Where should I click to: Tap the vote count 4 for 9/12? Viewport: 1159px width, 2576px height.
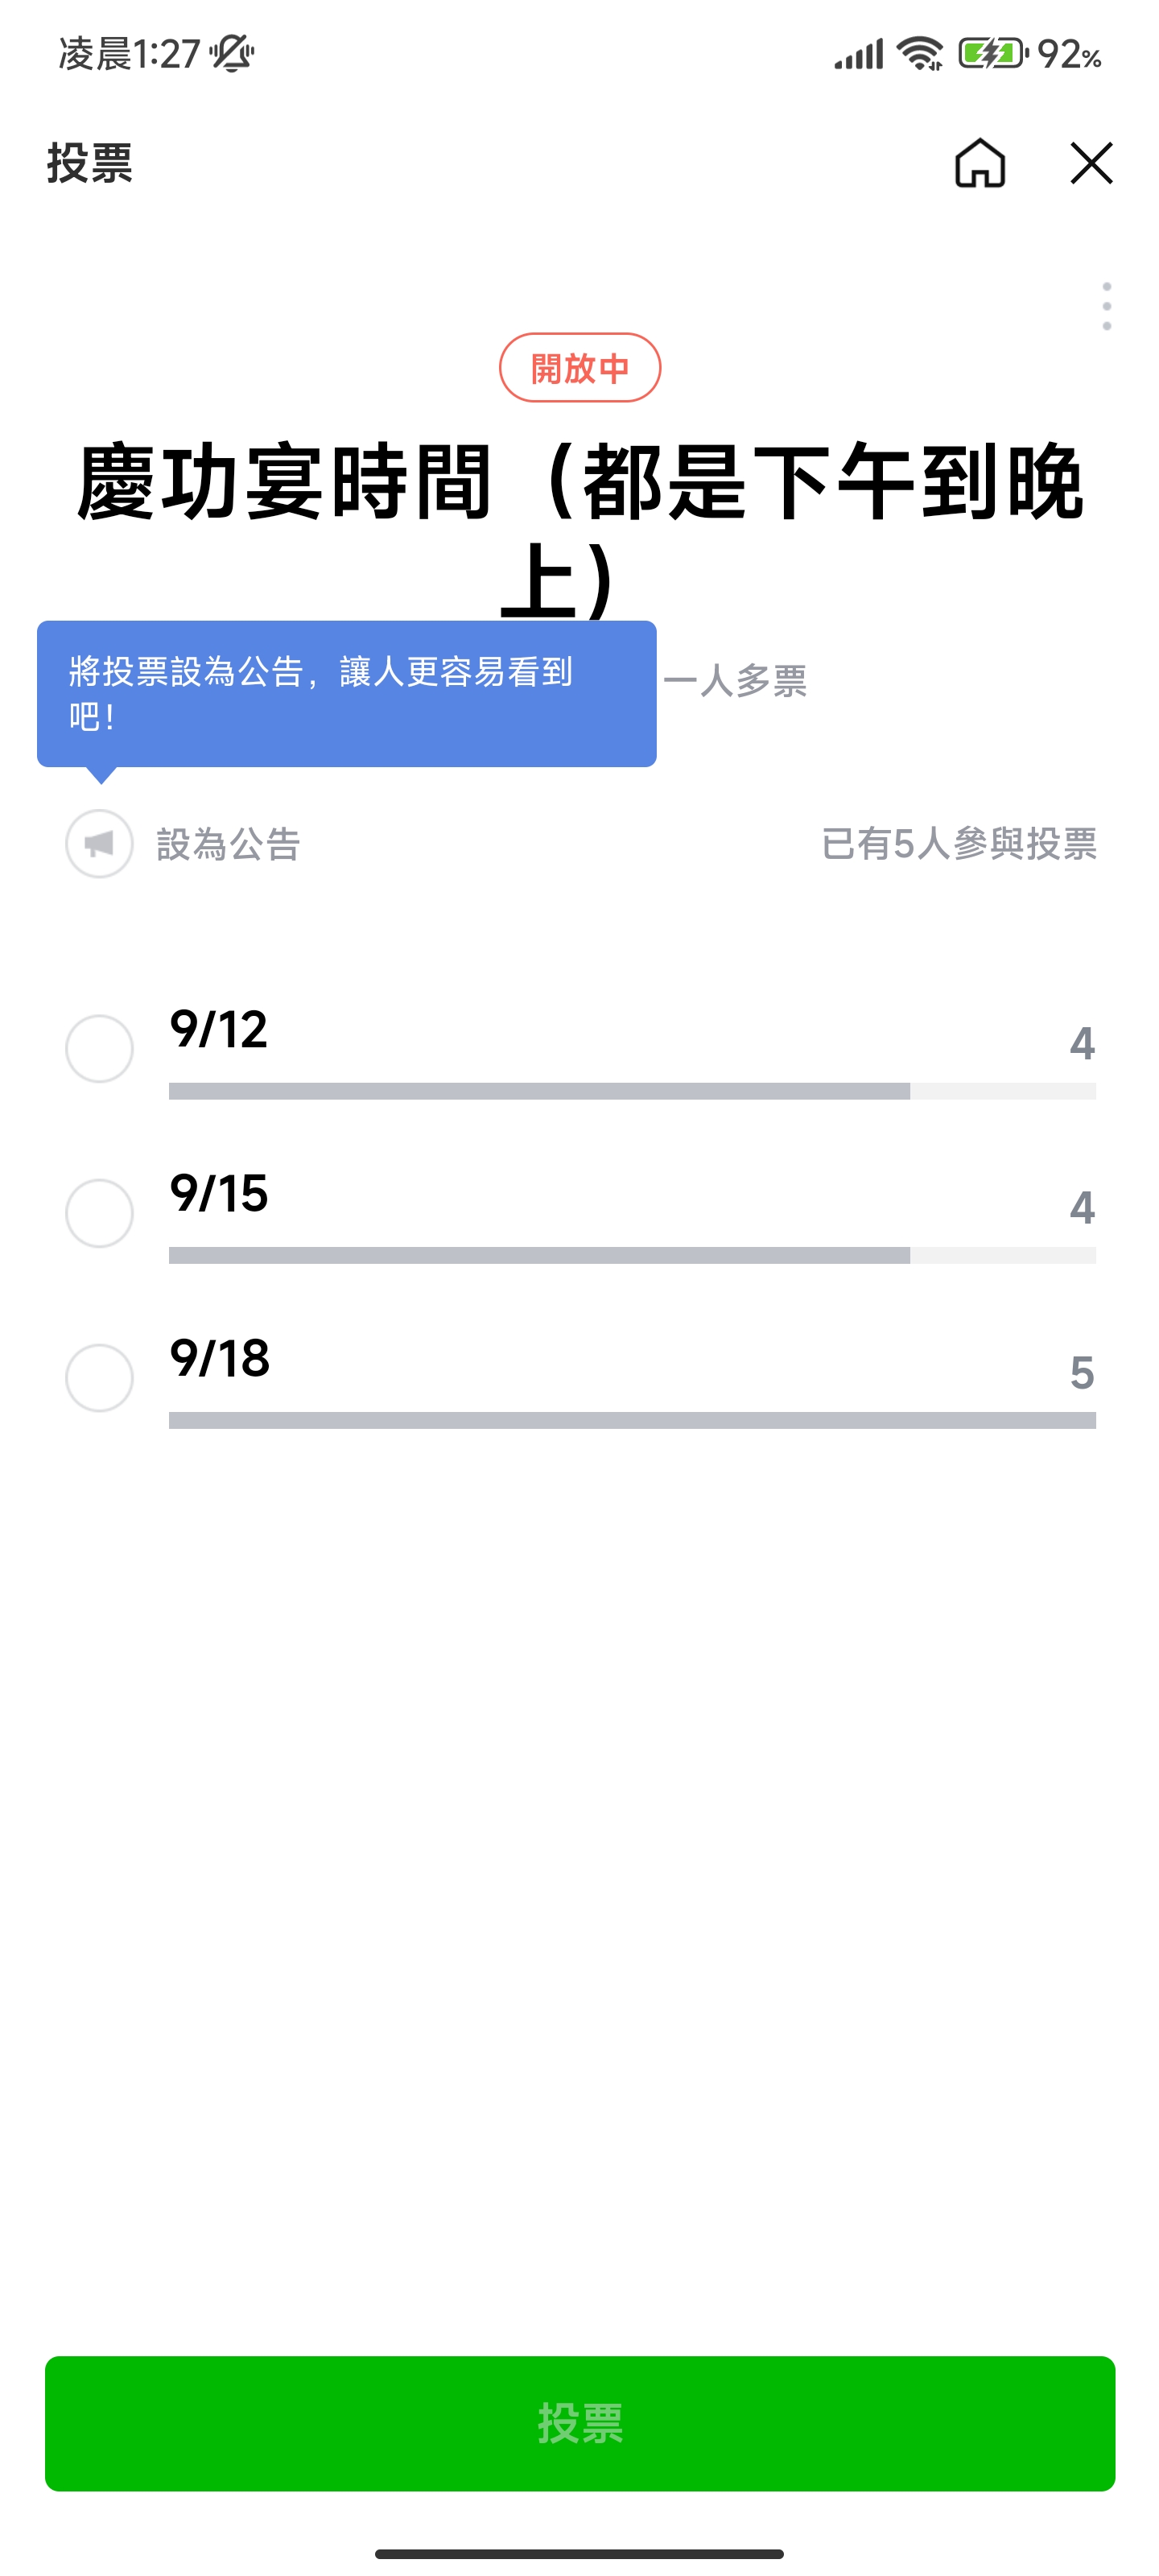pos(1081,1044)
